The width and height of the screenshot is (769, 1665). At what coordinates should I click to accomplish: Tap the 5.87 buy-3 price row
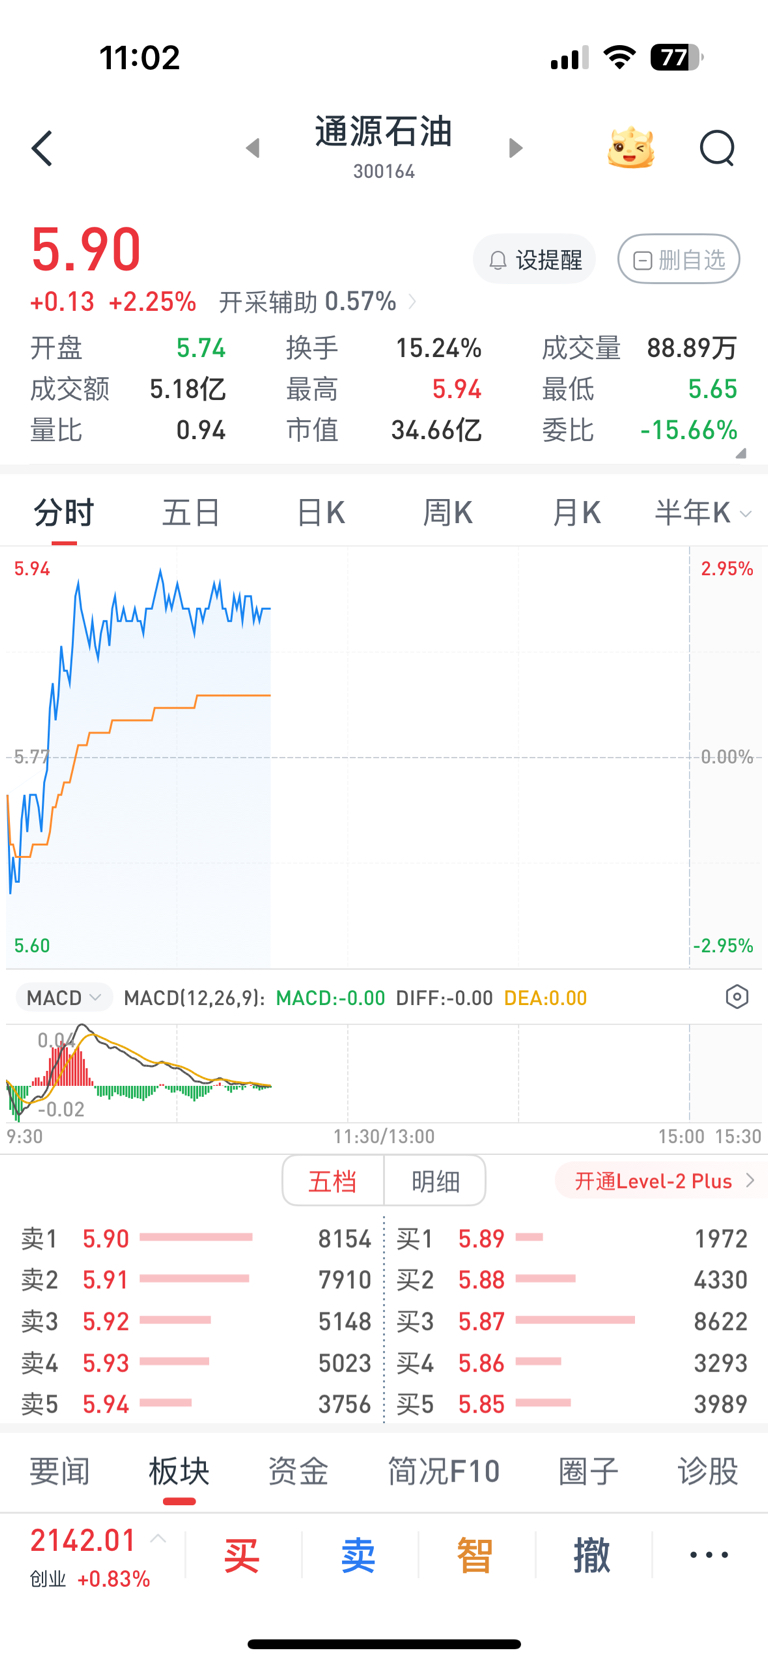click(x=572, y=1321)
